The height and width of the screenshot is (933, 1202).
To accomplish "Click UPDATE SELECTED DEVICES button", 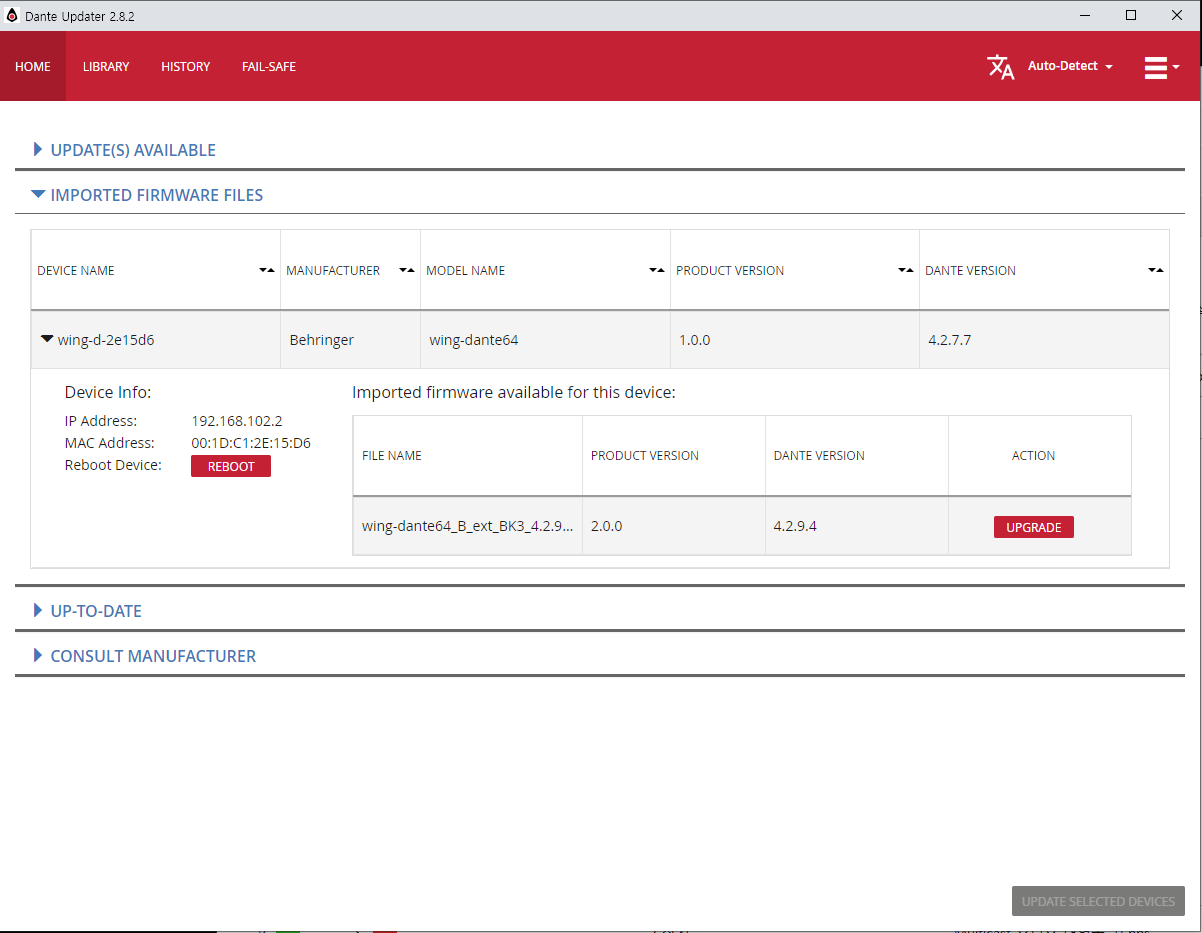I will point(1098,901).
